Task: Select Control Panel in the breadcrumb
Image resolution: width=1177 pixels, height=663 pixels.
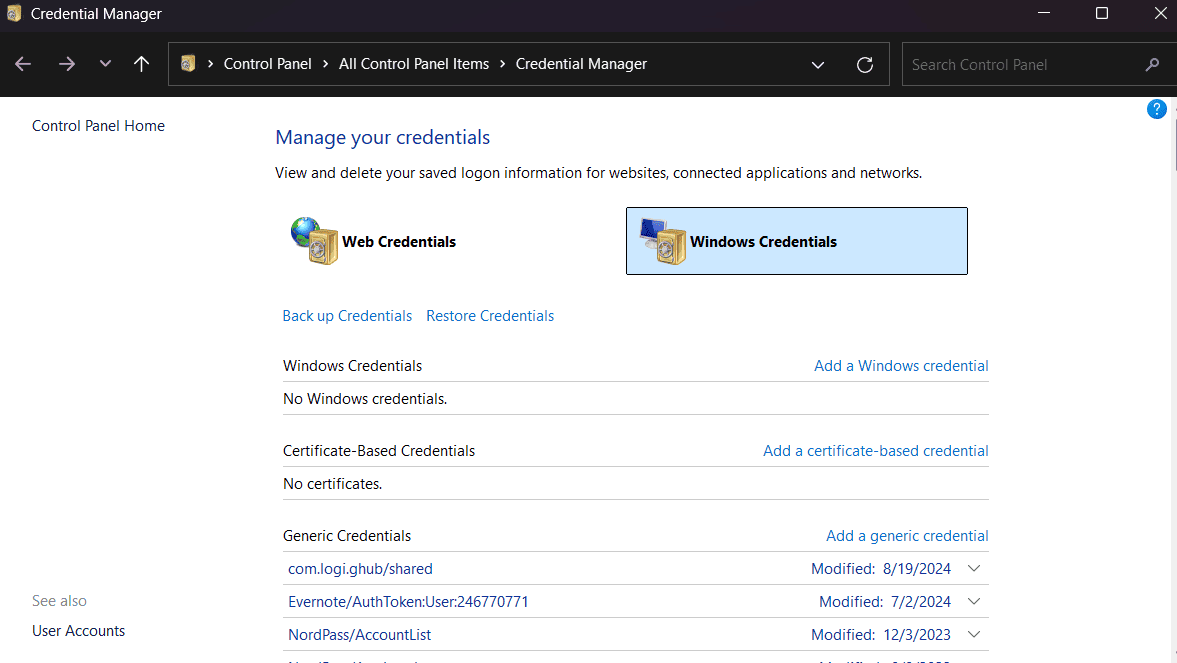Action: [x=267, y=64]
